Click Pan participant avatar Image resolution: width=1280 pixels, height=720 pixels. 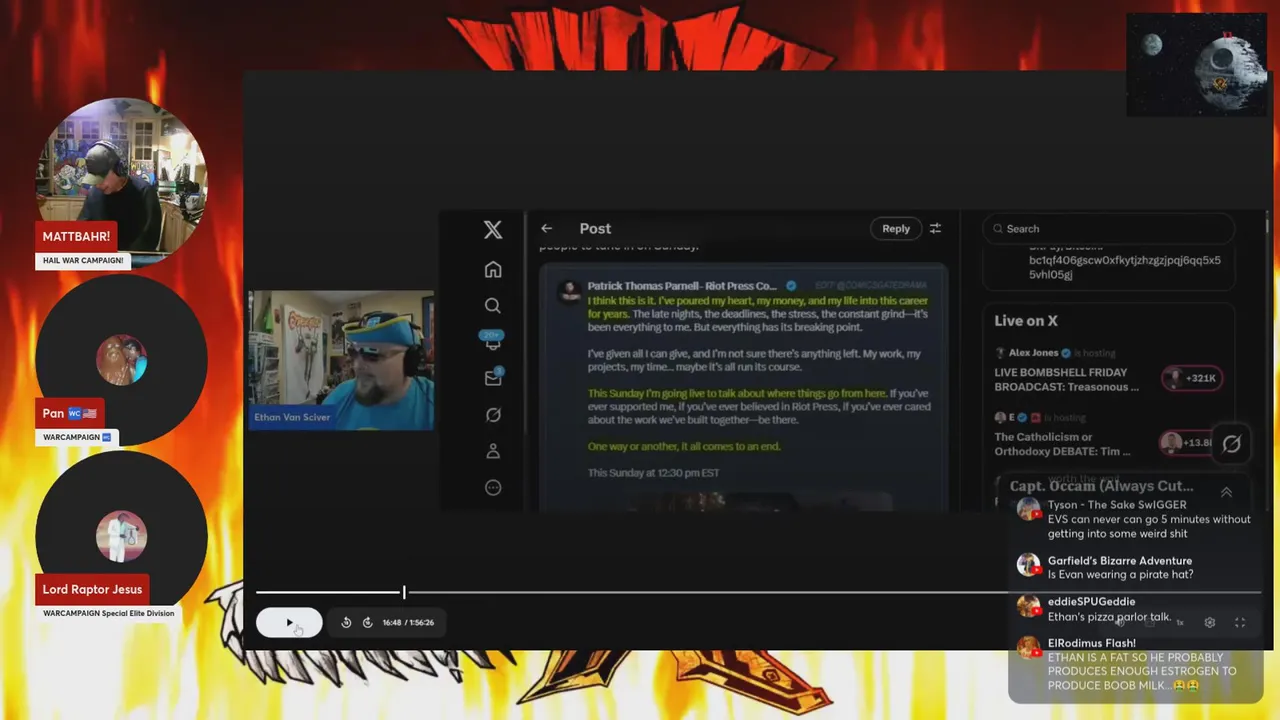tap(122, 361)
